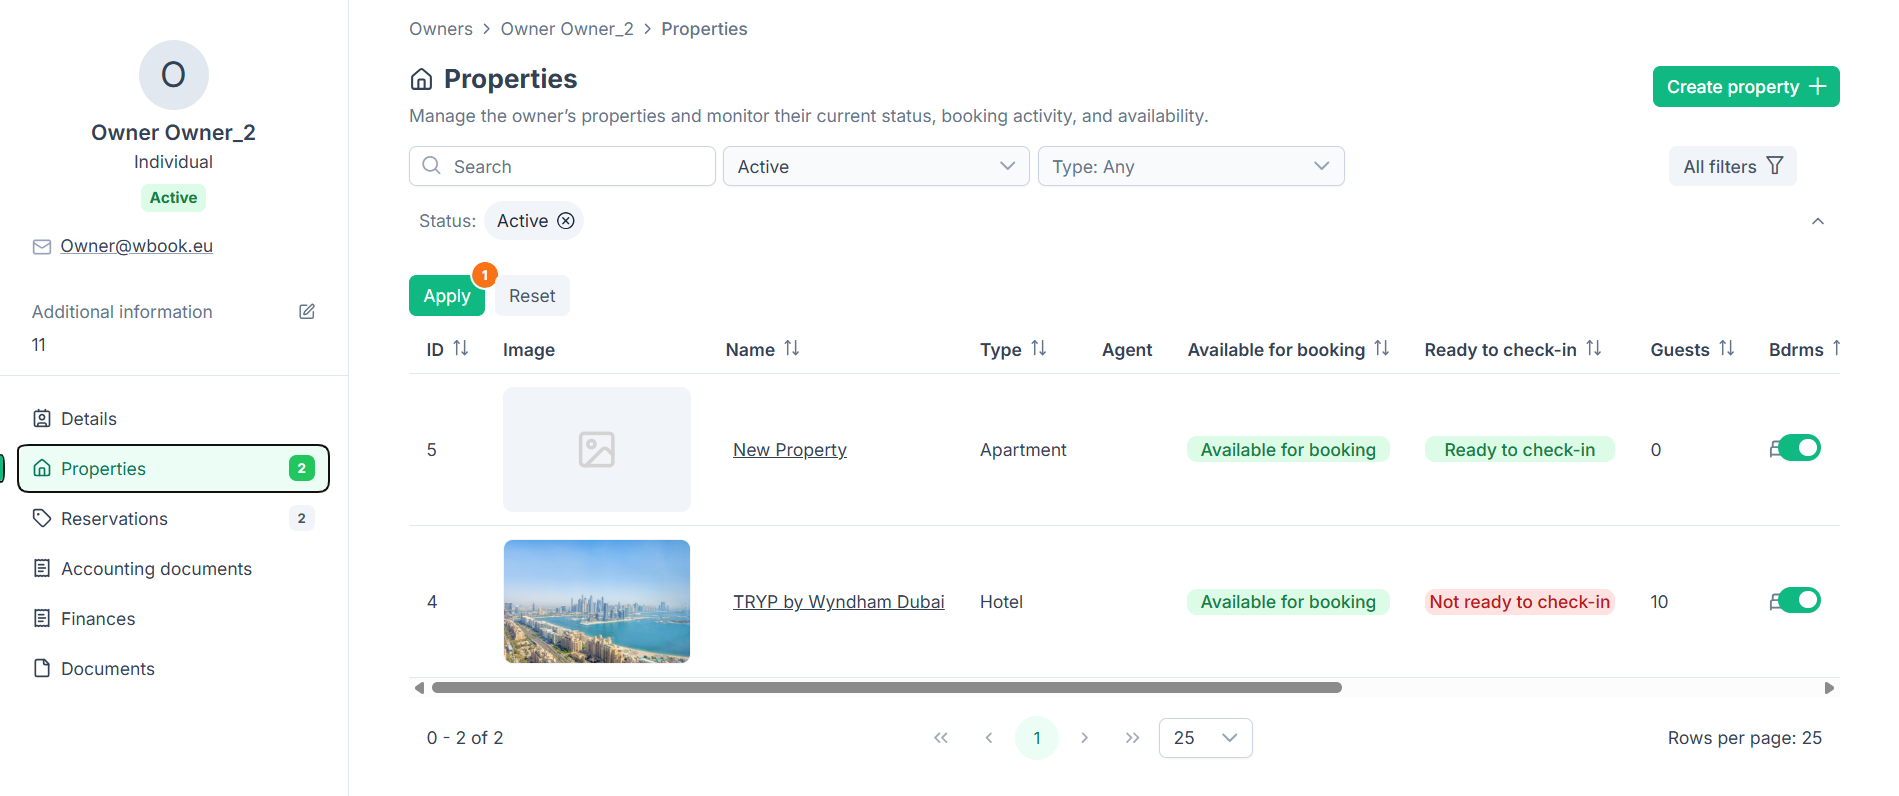Go to the previous page arrow
The height and width of the screenshot is (796, 1899).
point(989,738)
